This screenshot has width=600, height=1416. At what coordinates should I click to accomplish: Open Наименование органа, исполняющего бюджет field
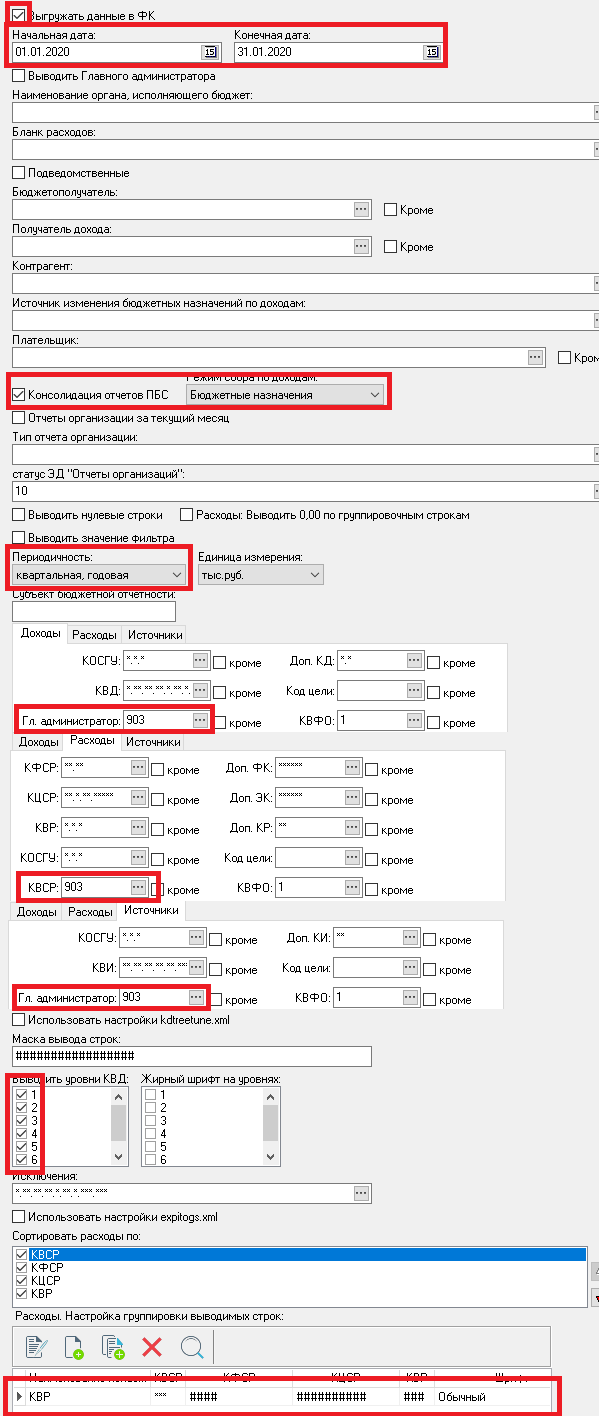(305, 112)
